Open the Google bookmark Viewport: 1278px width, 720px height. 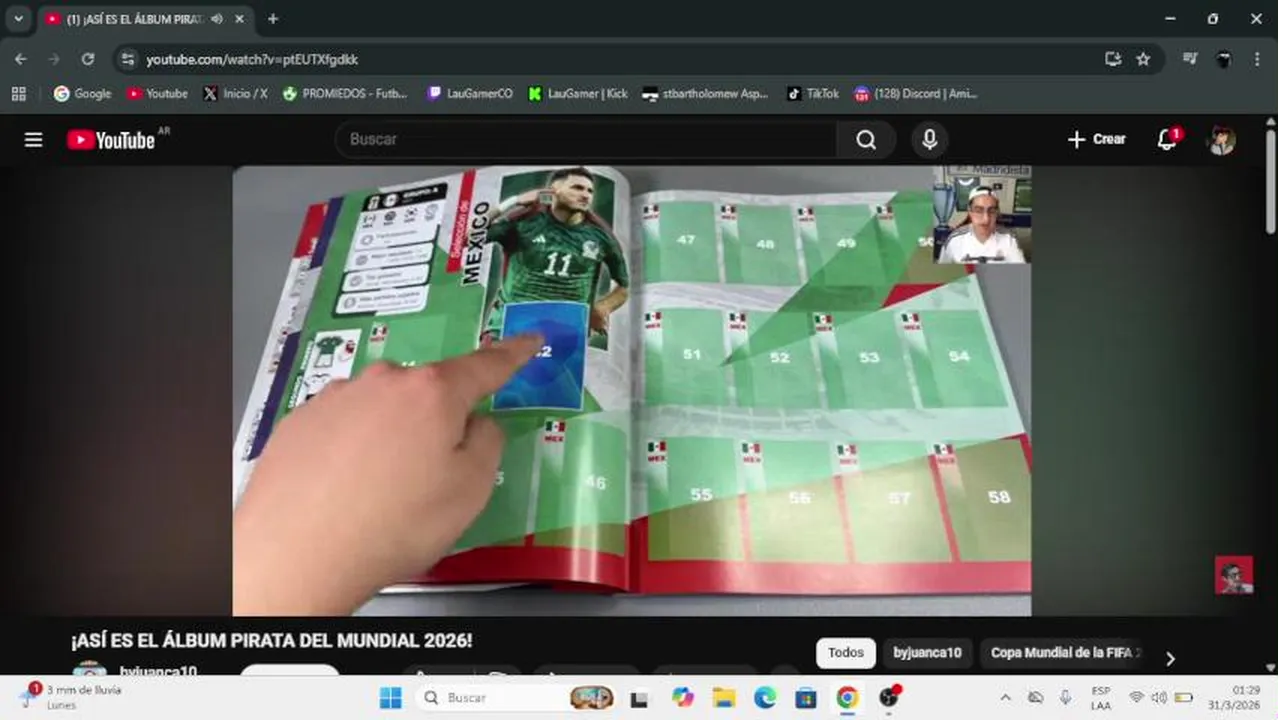[82, 93]
